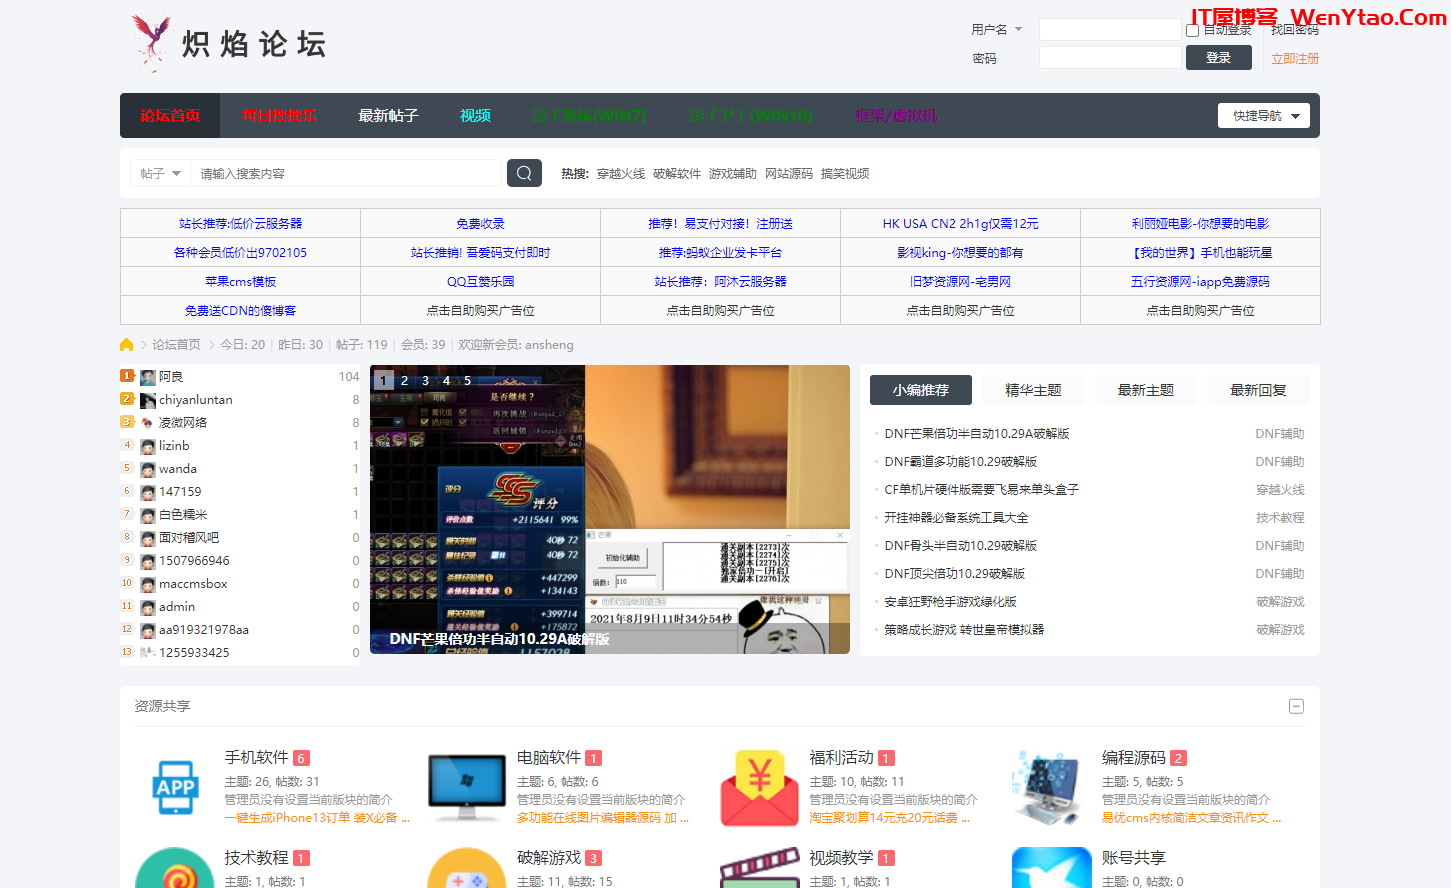Go to 论坛首页 in navigation bar
1451x888 pixels.
(170, 116)
